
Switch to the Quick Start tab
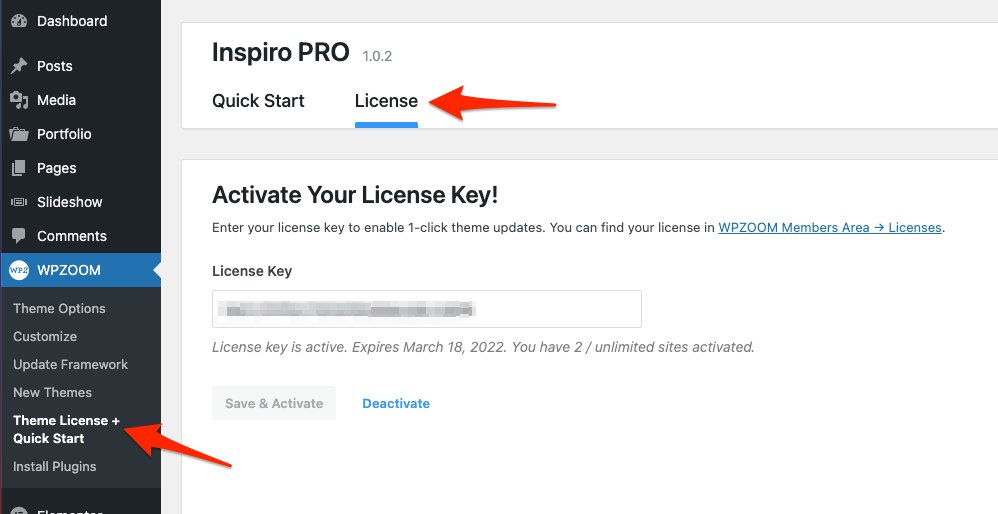click(258, 101)
